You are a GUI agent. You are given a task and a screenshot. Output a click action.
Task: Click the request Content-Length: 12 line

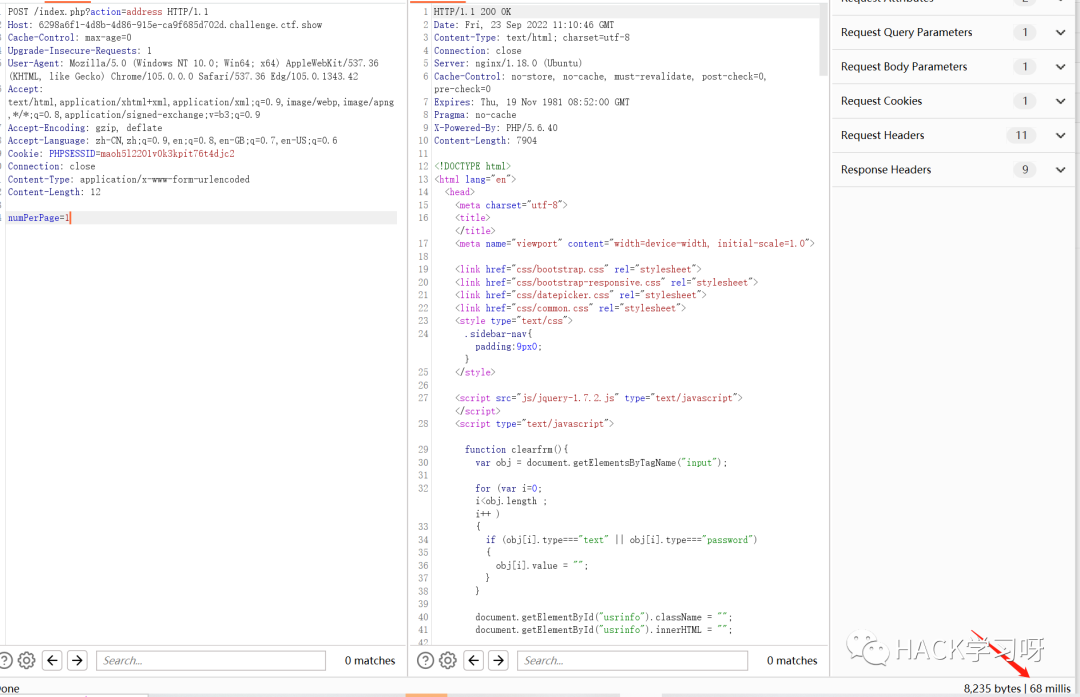coord(54,192)
